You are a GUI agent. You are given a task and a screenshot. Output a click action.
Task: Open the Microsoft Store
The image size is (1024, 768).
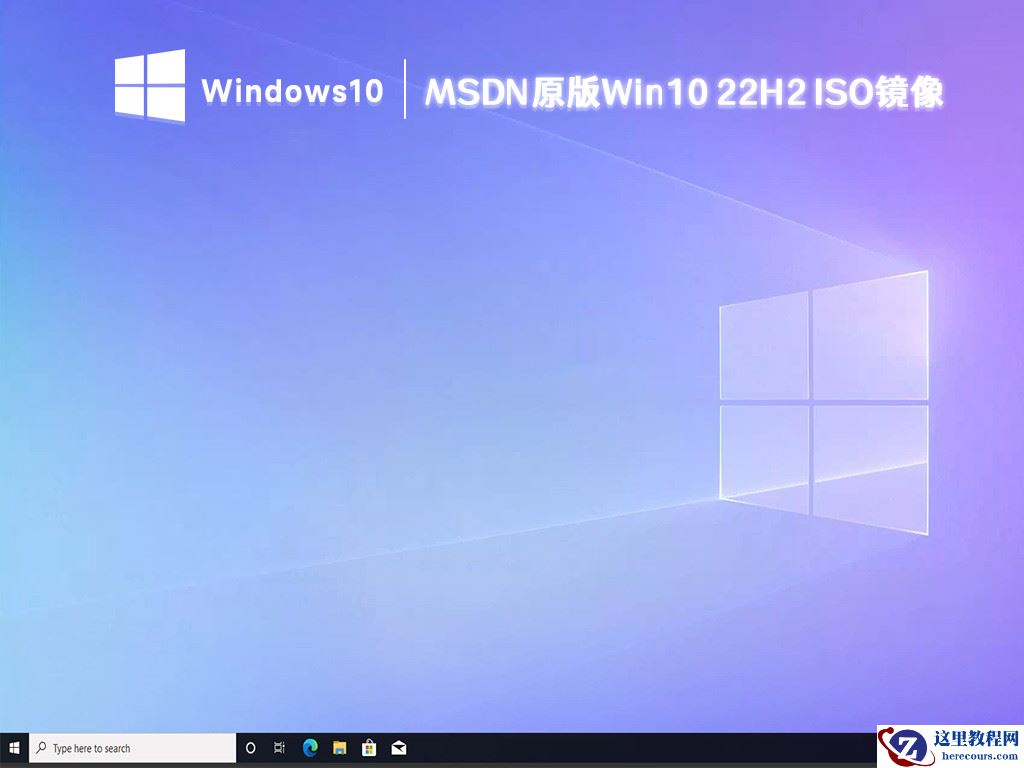point(369,748)
